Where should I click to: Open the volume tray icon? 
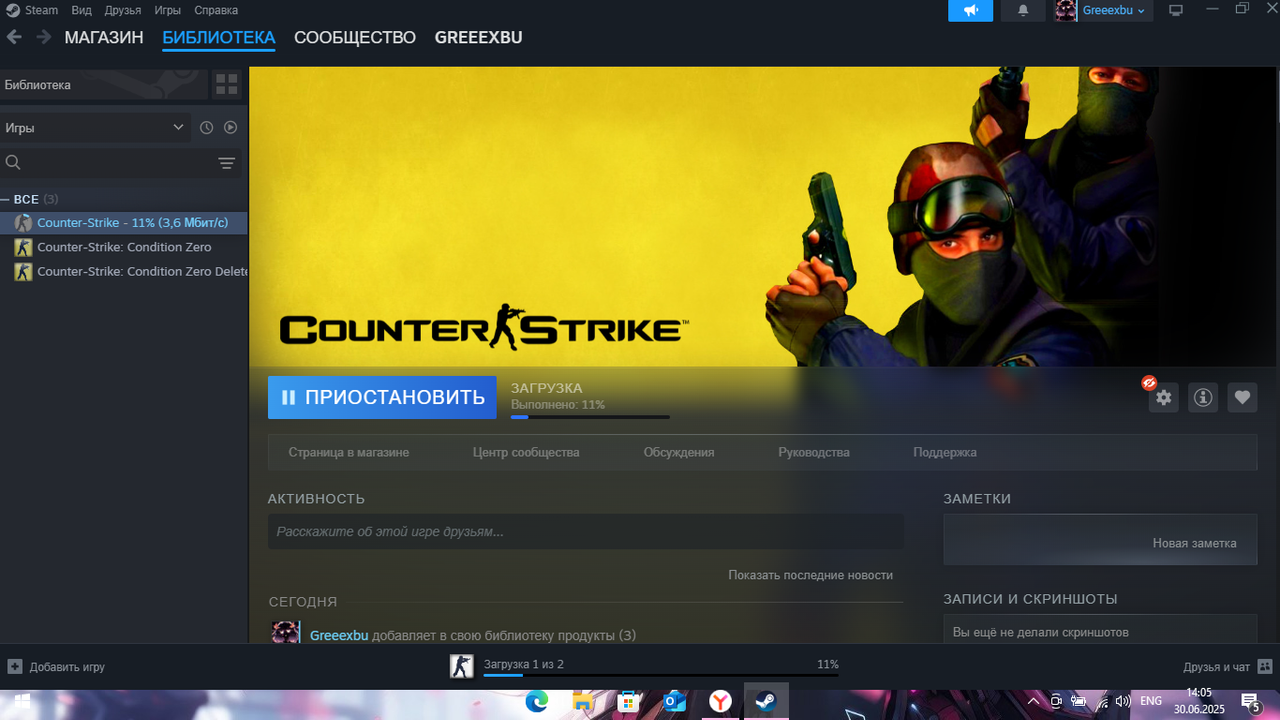pos(1124,702)
